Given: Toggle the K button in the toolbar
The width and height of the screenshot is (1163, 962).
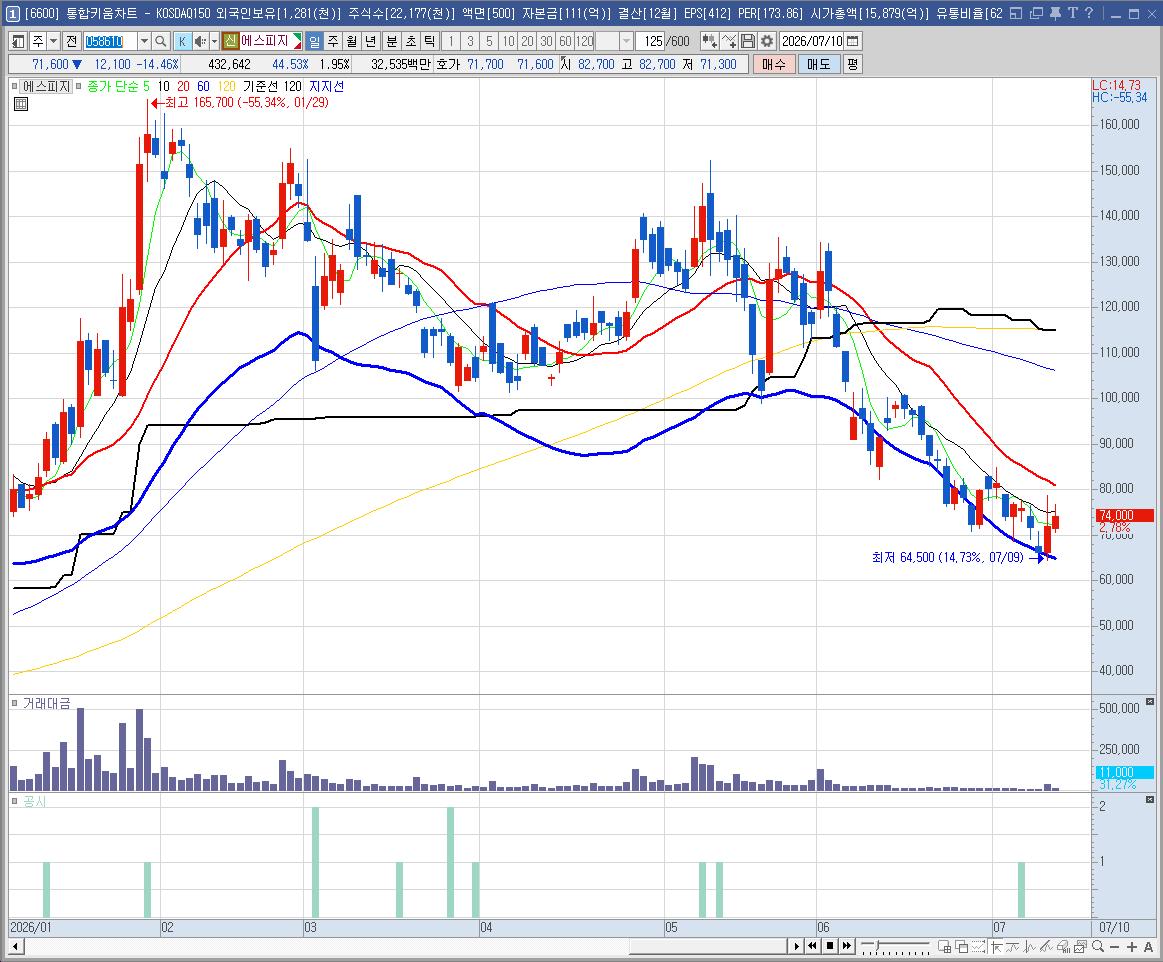Looking at the screenshot, I should click(x=182, y=42).
